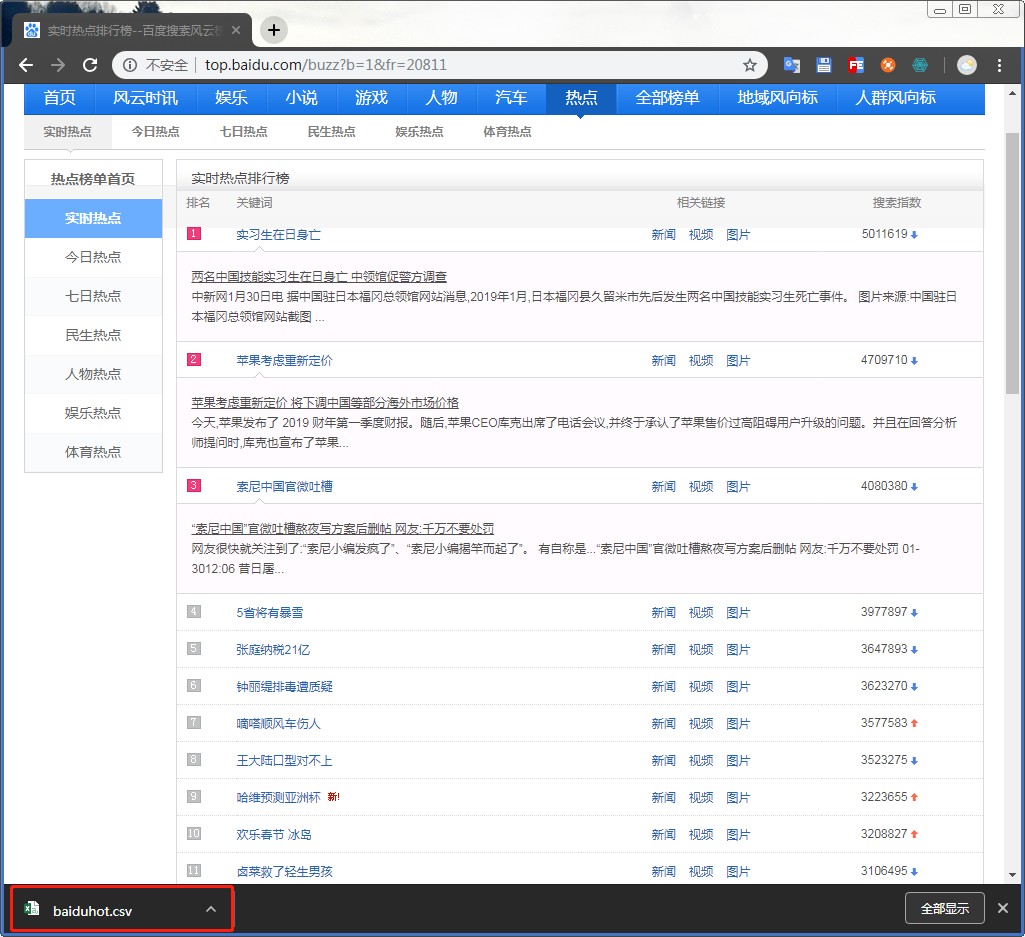Screen dimensions: 1025x937
Task: Expand baiduhot.csv download options chevron
Action: 210,909
